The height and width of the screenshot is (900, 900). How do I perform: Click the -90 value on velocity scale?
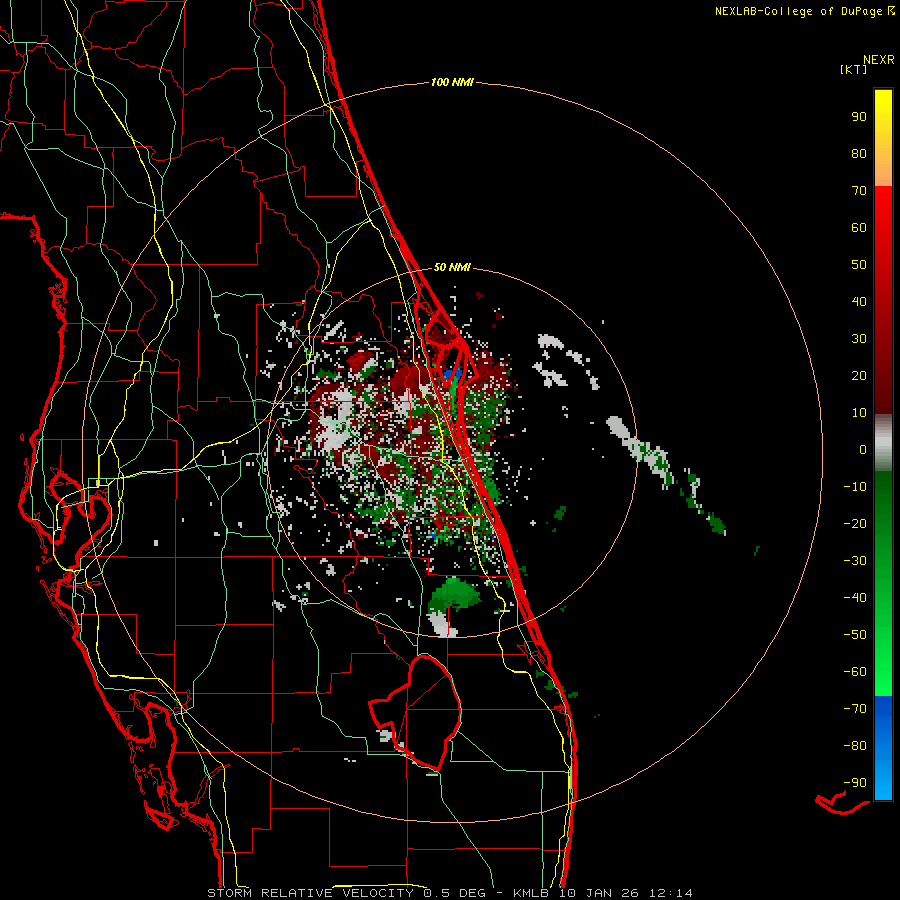click(x=855, y=783)
